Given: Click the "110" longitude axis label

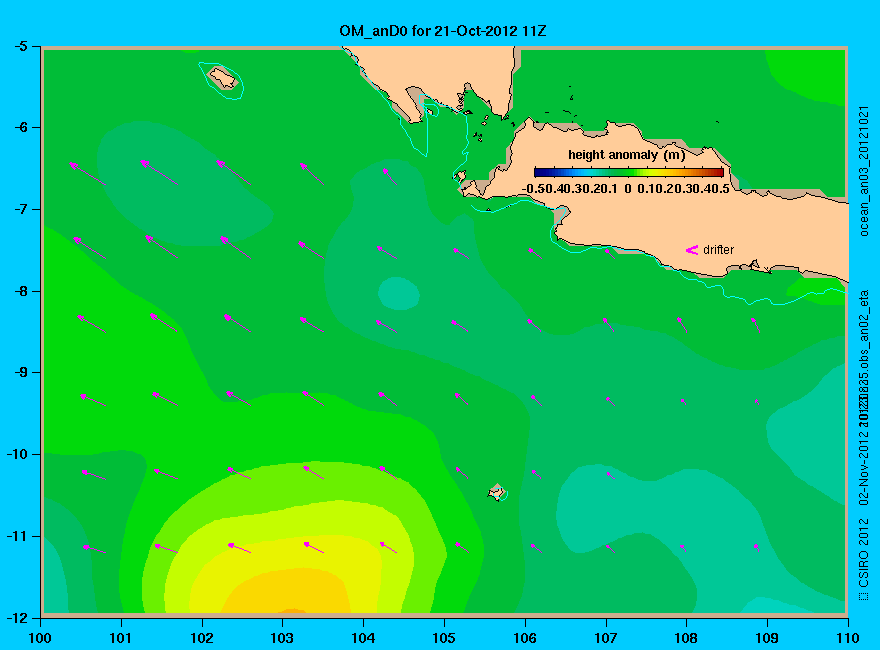Looking at the screenshot, I should [x=847, y=638].
